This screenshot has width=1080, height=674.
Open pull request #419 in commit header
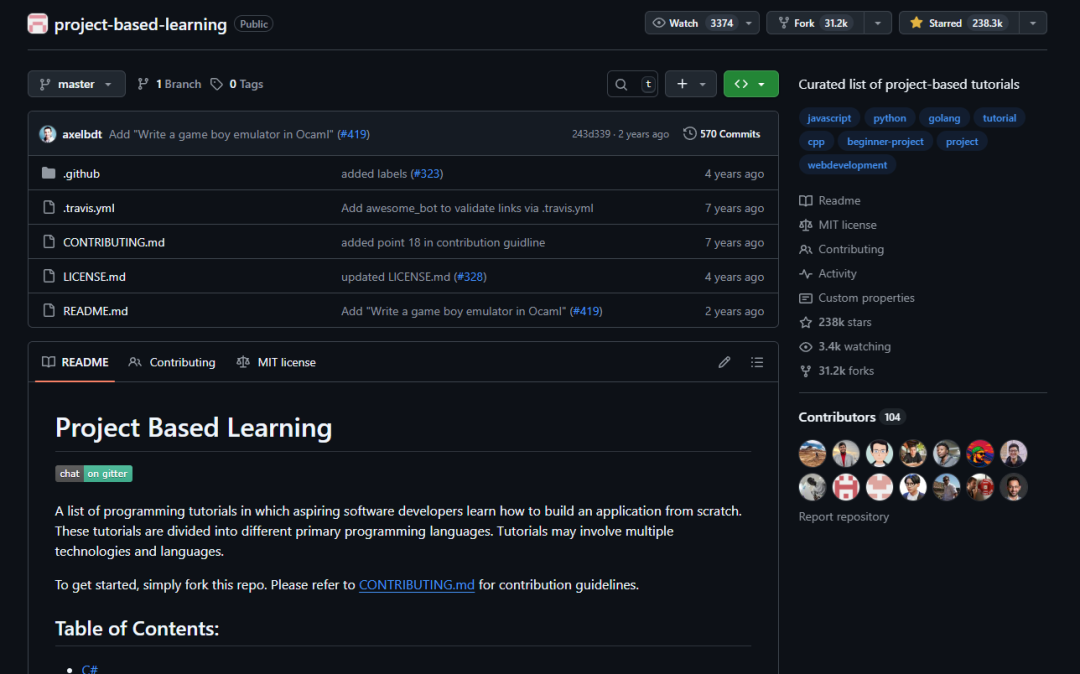coord(353,134)
